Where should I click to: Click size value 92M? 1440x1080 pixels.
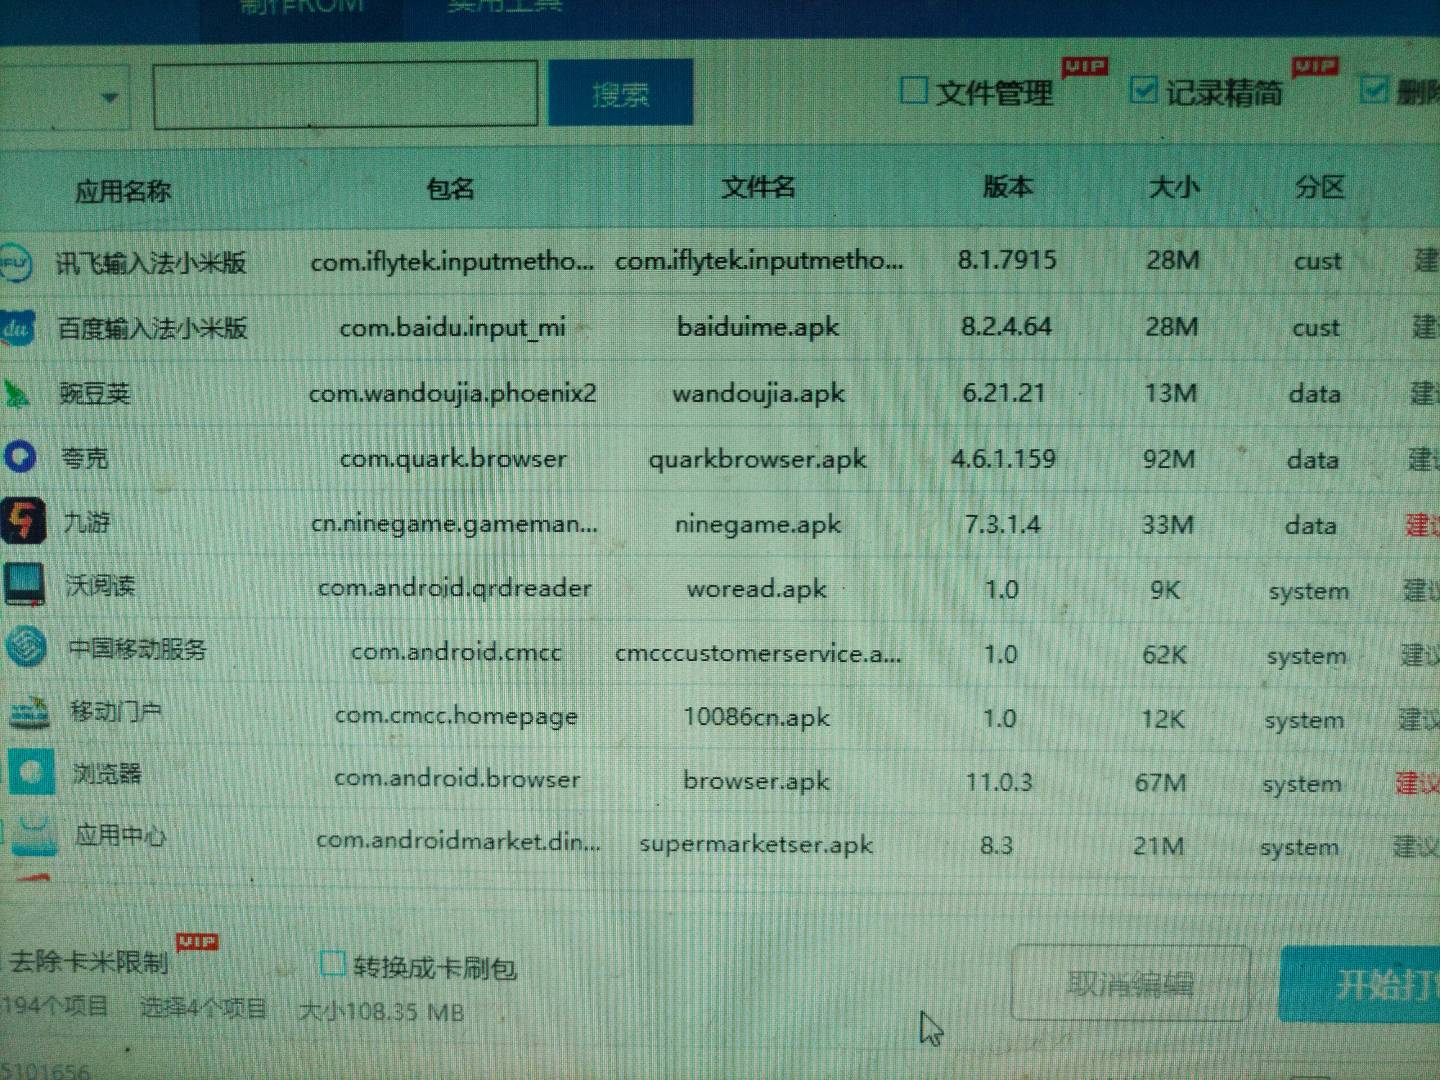[x=1169, y=458]
